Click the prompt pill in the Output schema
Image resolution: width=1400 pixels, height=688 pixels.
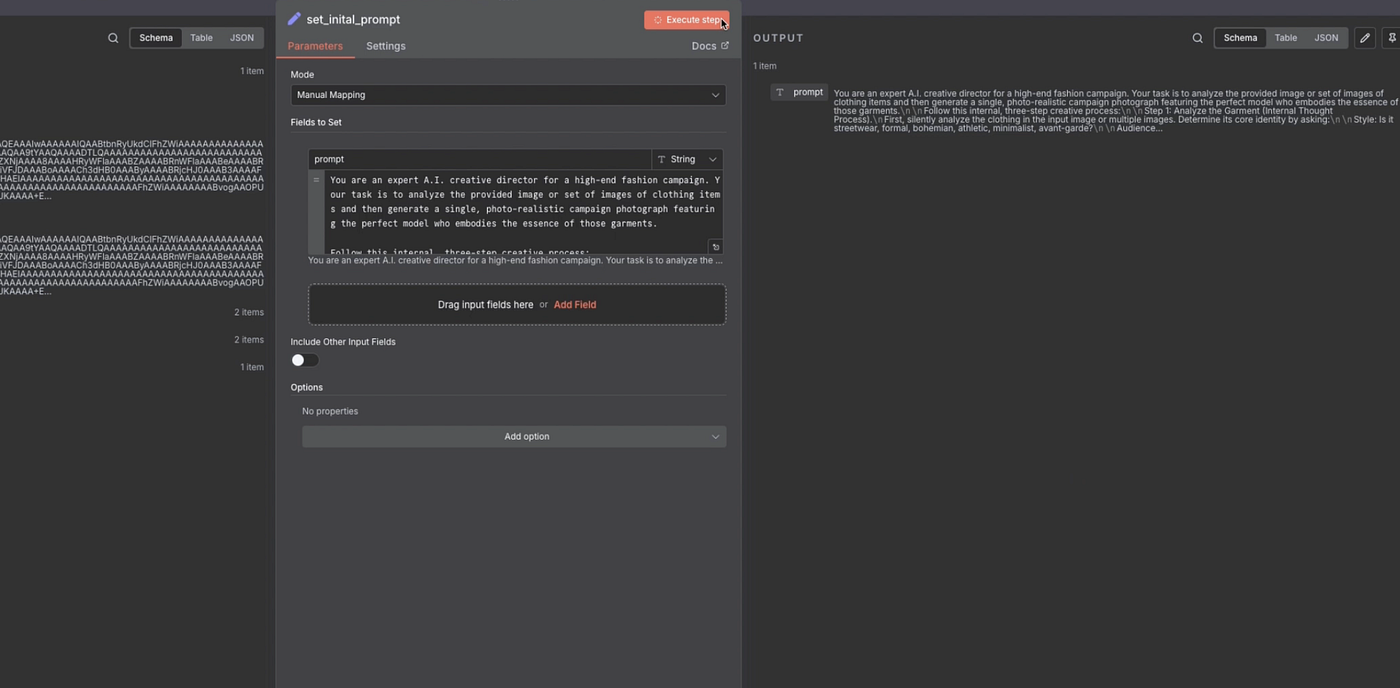click(800, 93)
